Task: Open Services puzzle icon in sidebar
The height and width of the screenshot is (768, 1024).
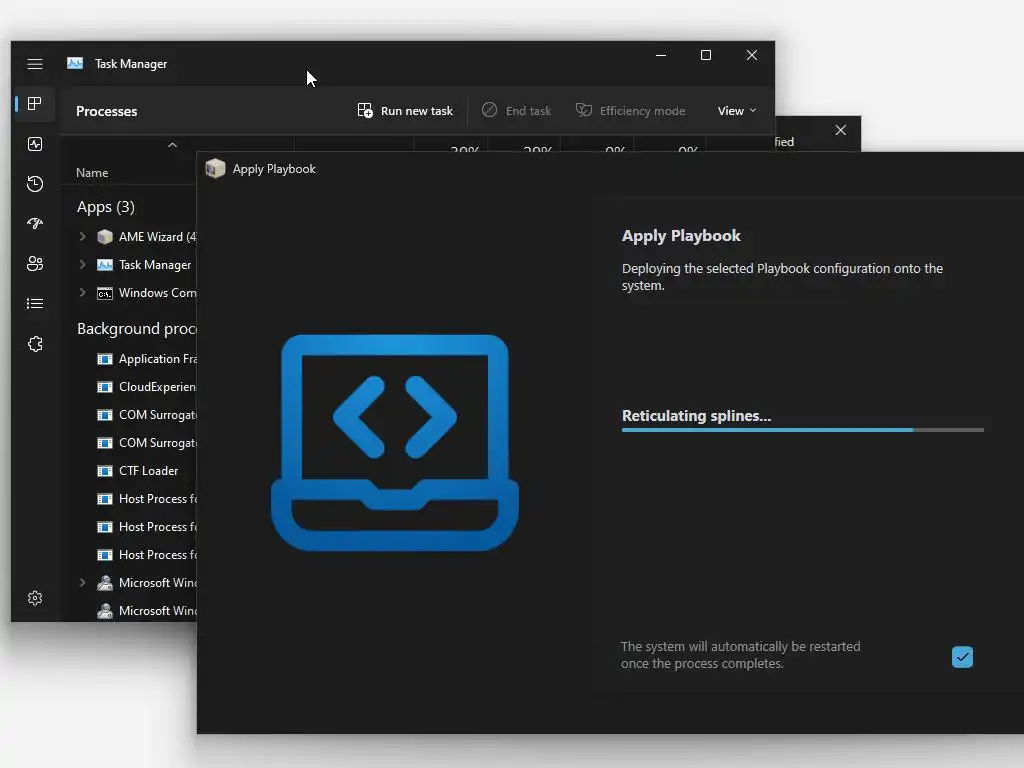Action: pyautogui.click(x=35, y=344)
